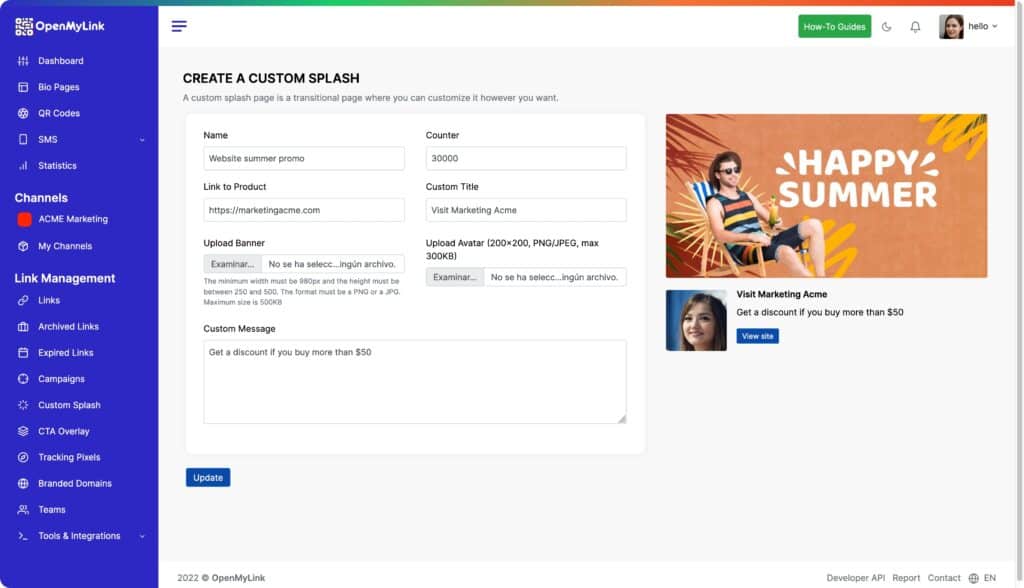
Task: Click the CTA Overlay layers icon
Action: tap(24, 431)
